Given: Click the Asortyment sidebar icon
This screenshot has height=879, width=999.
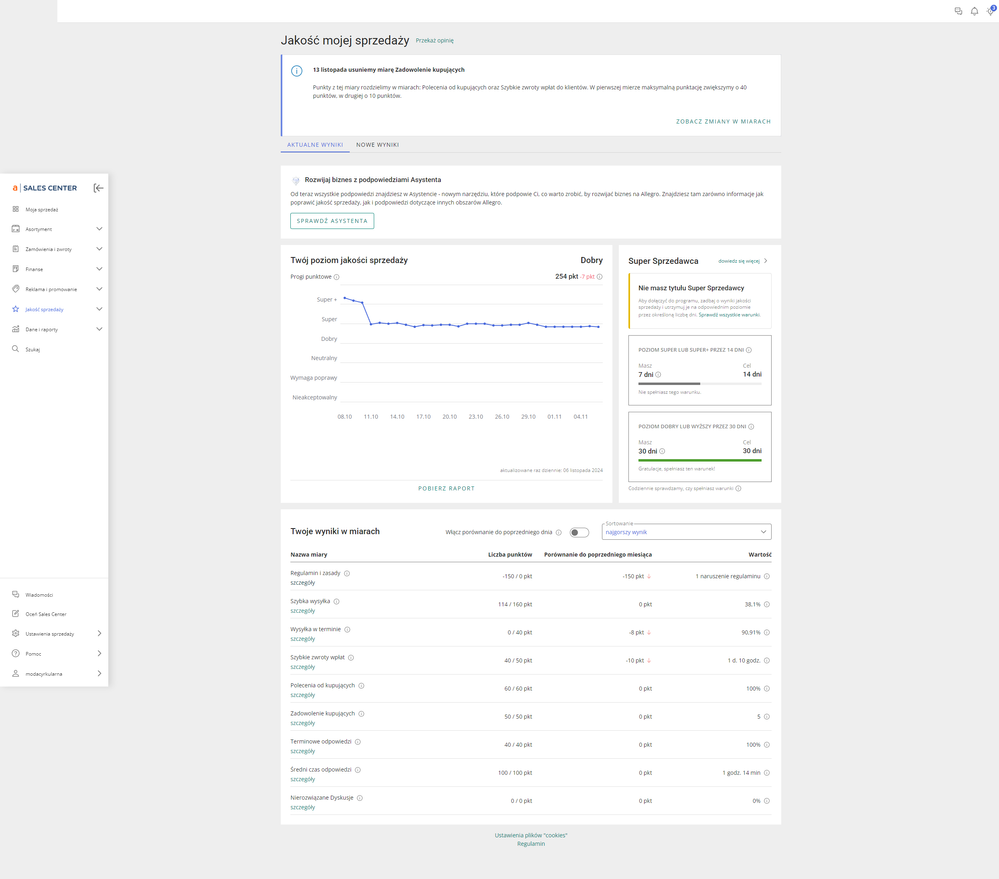Looking at the screenshot, I should pos(16,229).
